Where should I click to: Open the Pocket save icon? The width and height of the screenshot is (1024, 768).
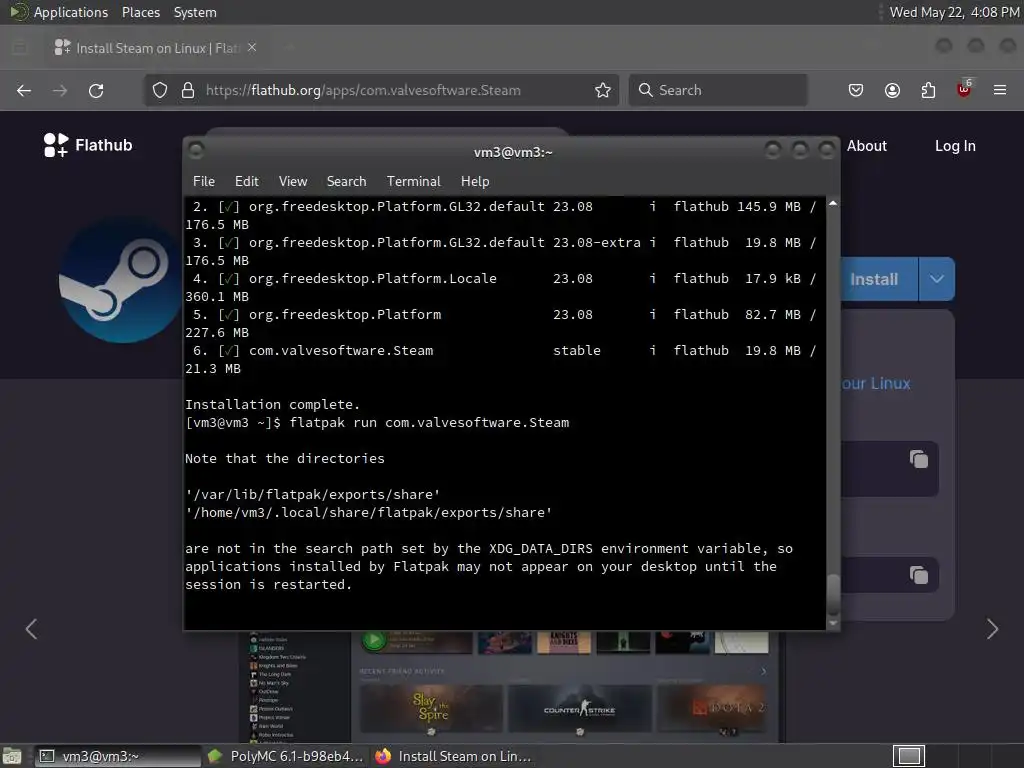856,90
